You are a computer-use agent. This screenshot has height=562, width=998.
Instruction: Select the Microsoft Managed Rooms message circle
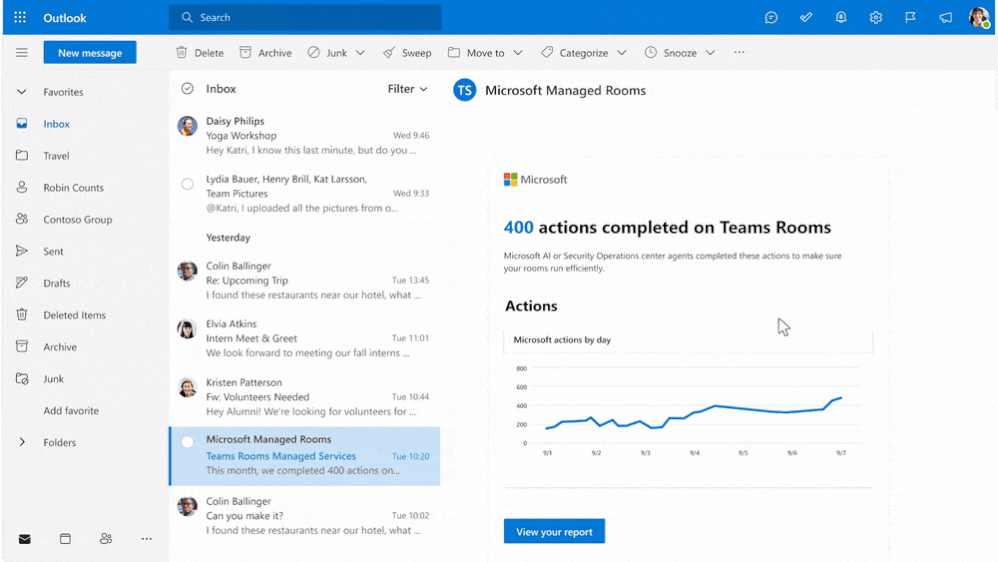coord(187,442)
